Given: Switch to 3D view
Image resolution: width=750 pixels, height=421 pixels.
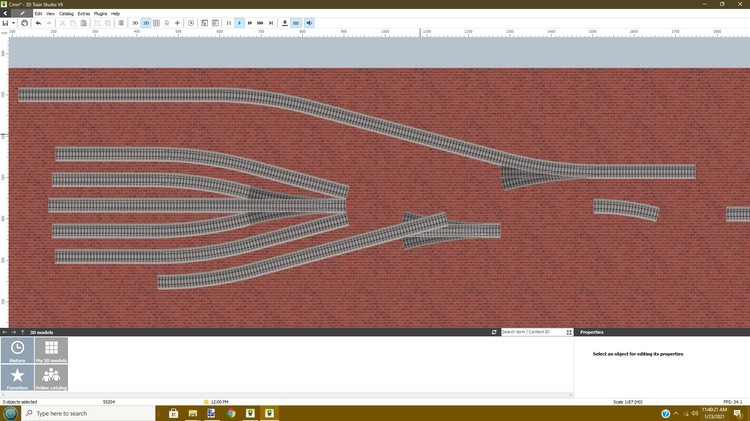Looking at the screenshot, I should coord(135,23).
